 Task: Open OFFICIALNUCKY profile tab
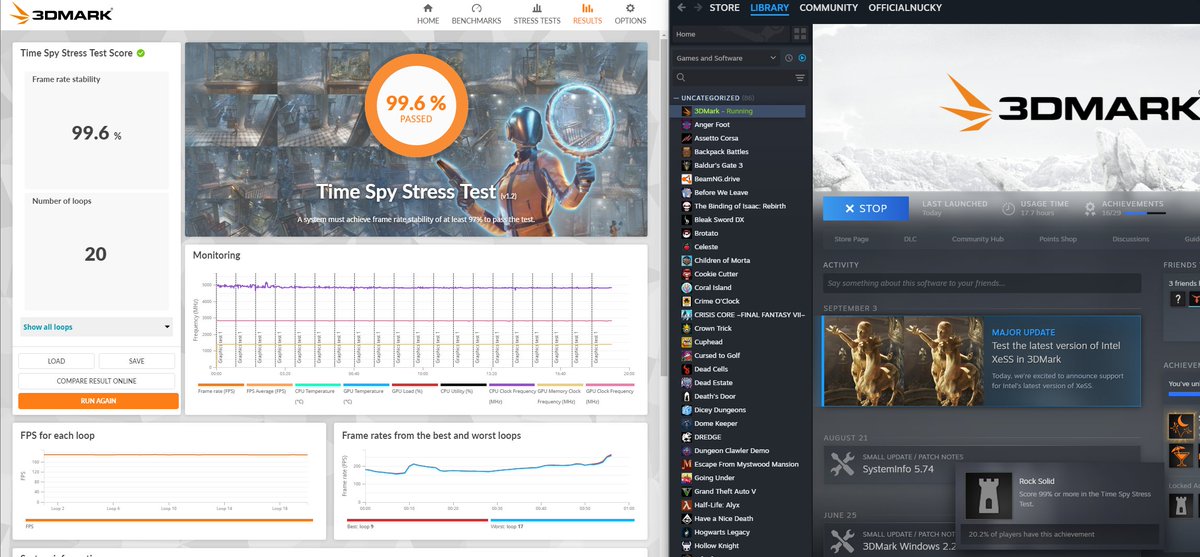[x=907, y=8]
